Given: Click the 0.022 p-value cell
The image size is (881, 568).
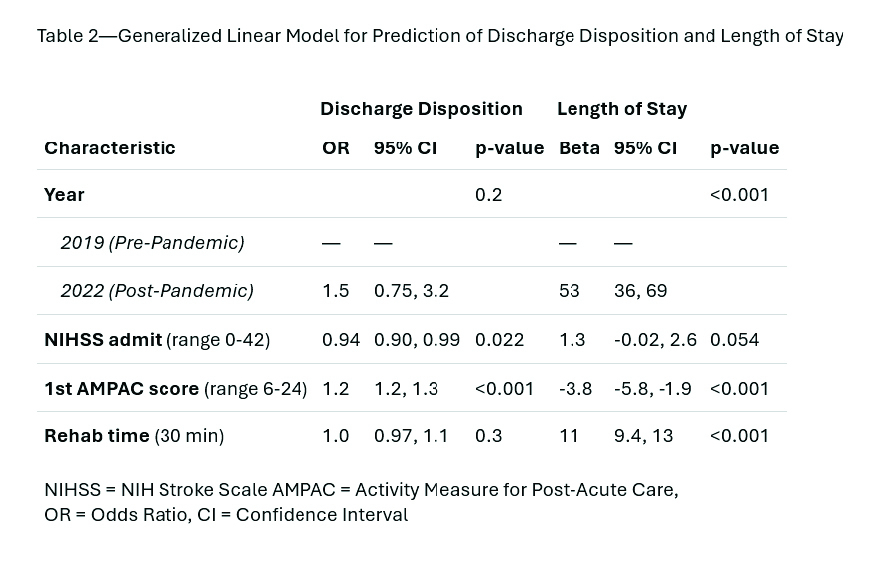Looking at the screenshot, I should pyautogui.click(x=499, y=340).
